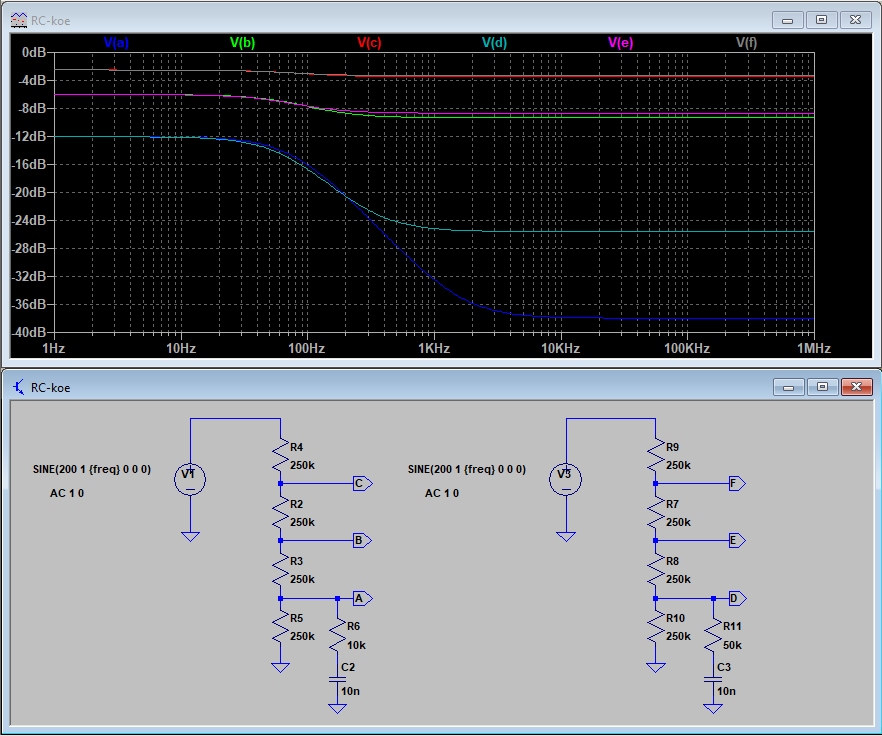
Task: Click the V(e) magenta trace label
Action: pos(620,42)
